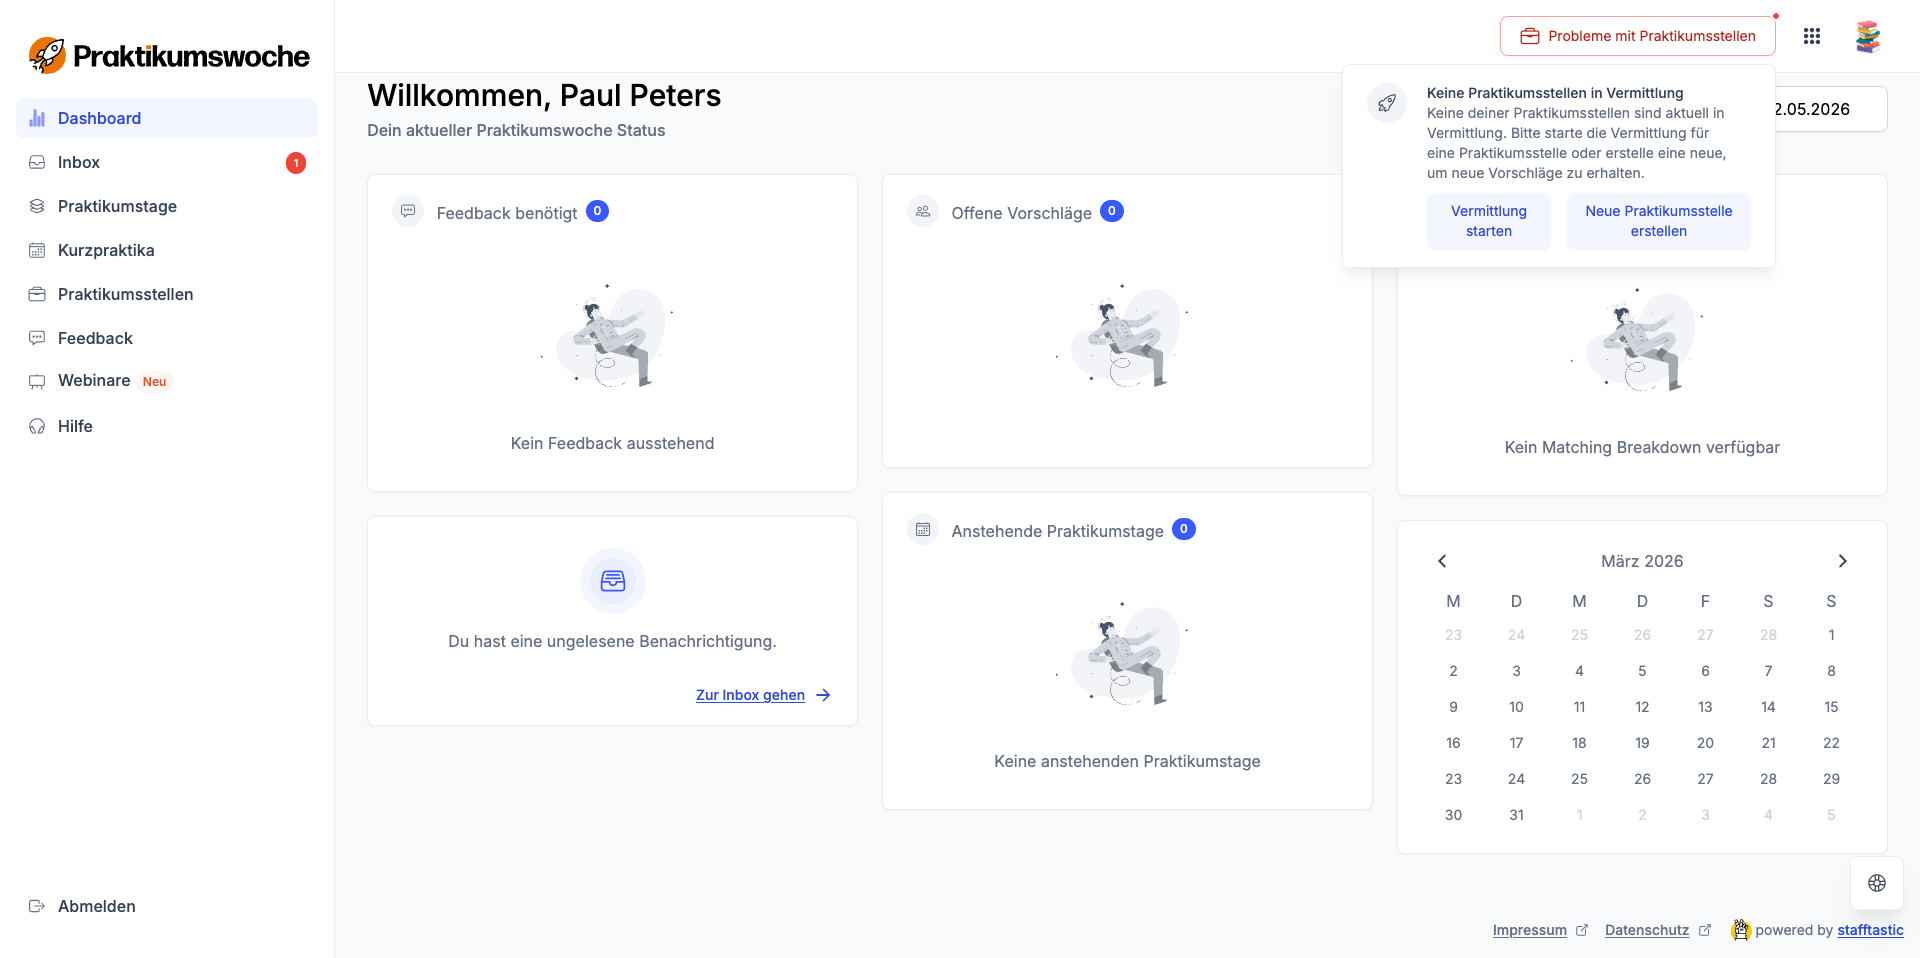
Task: Click the user profile avatar
Action: pyautogui.click(x=1867, y=36)
